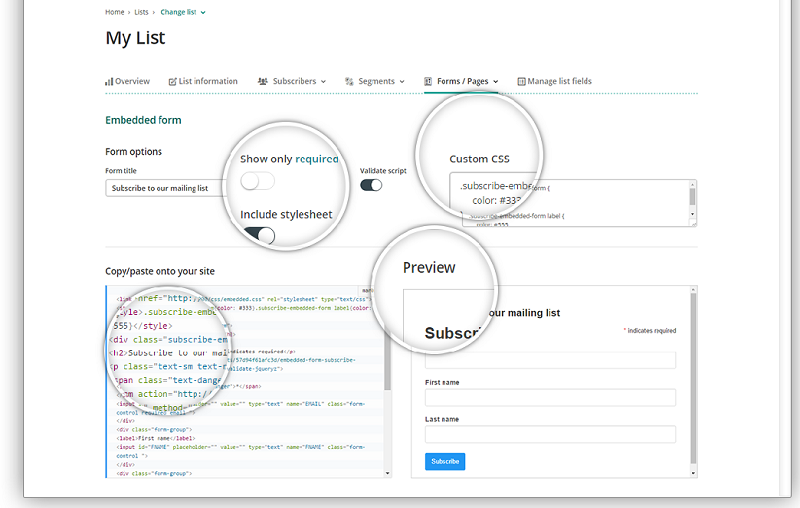Toggle the Show only required switch
Viewport: 800px width, 508px height.
click(257, 181)
